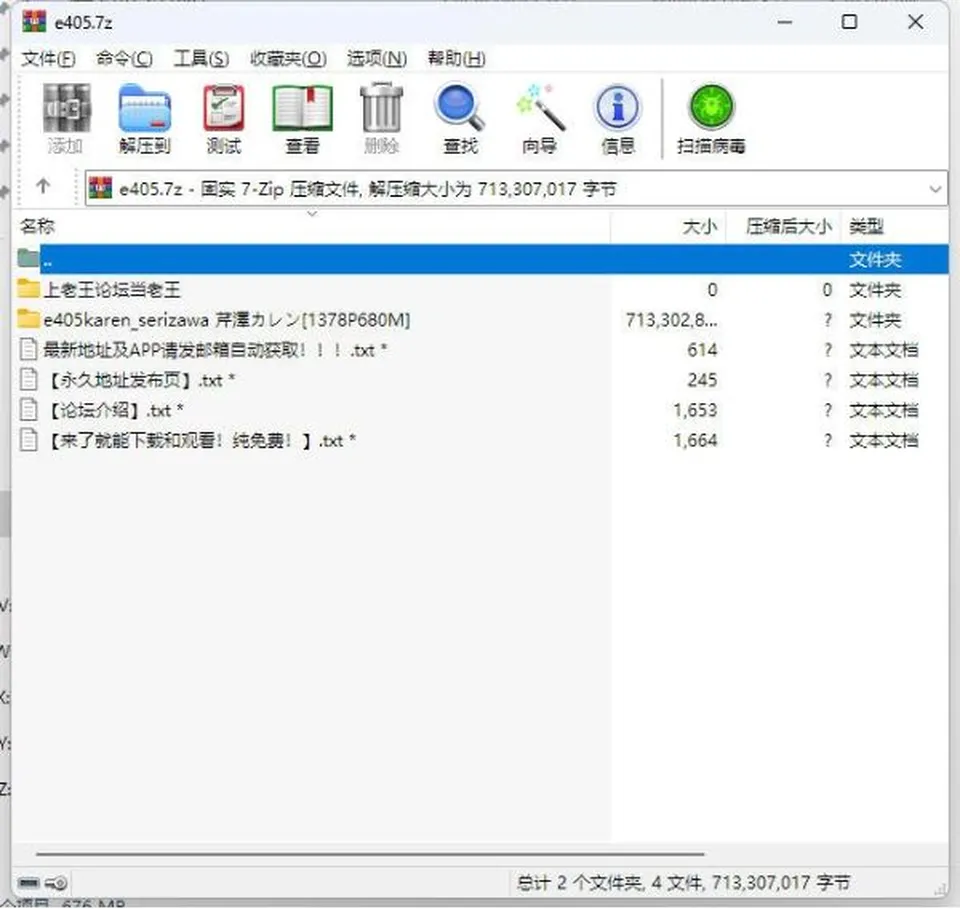Start 扫描病毒 virus scan icon

711,119
